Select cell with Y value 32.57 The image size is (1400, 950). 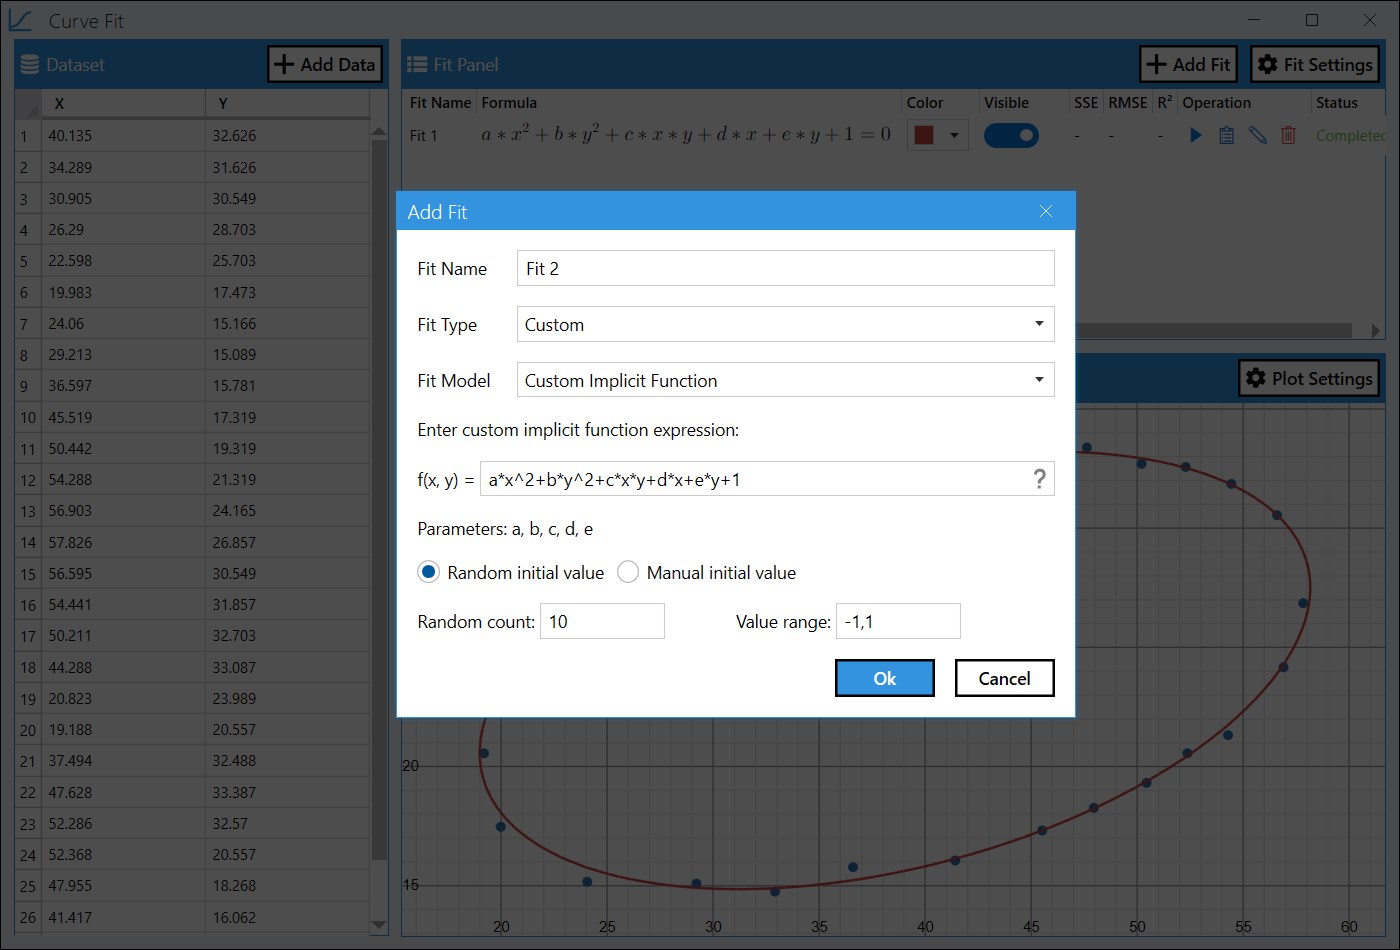[x=287, y=823]
